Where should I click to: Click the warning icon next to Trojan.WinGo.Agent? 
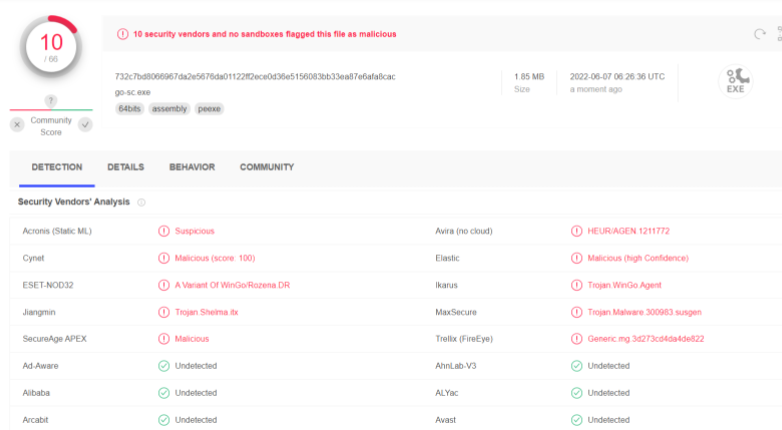click(x=576, y=285)
